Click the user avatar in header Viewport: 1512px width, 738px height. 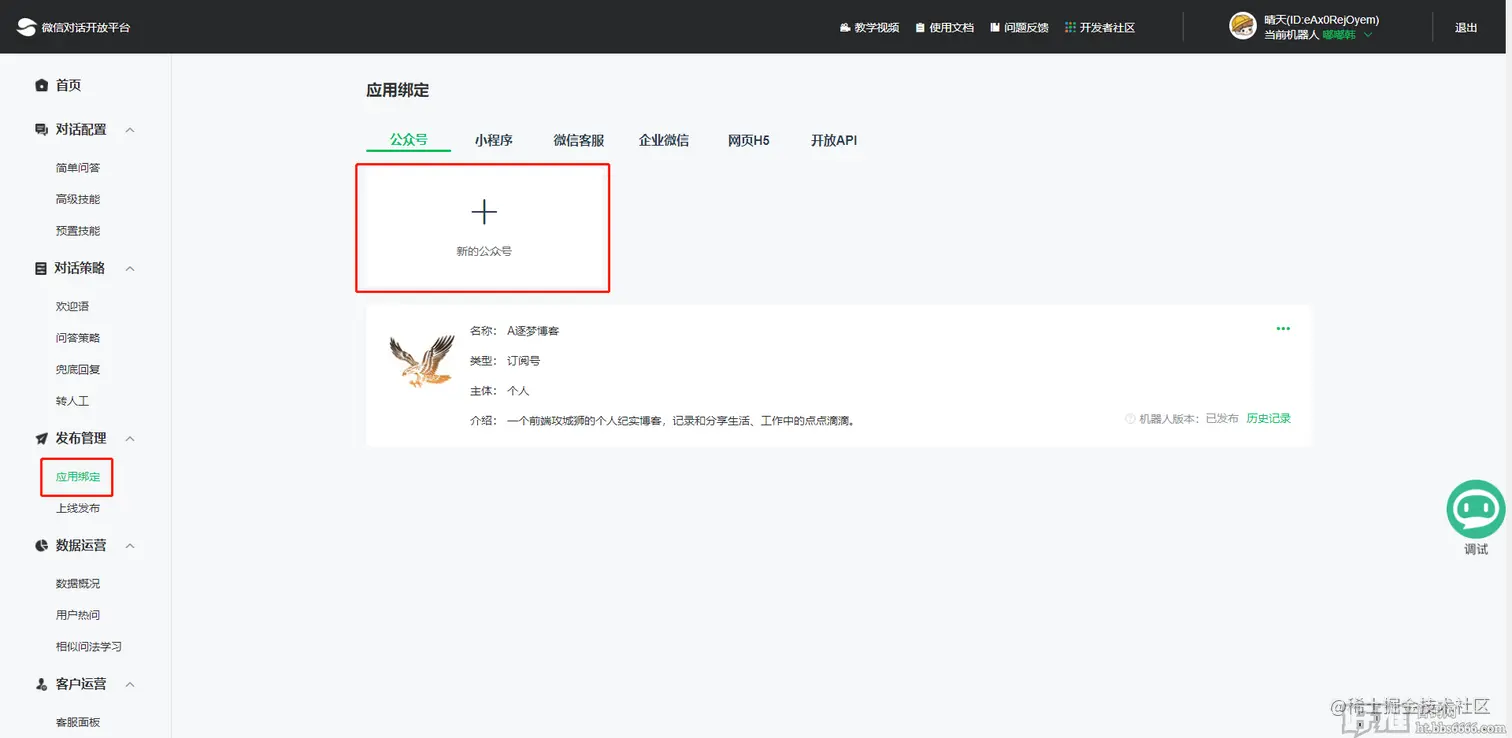click(x=1242, y=26)
